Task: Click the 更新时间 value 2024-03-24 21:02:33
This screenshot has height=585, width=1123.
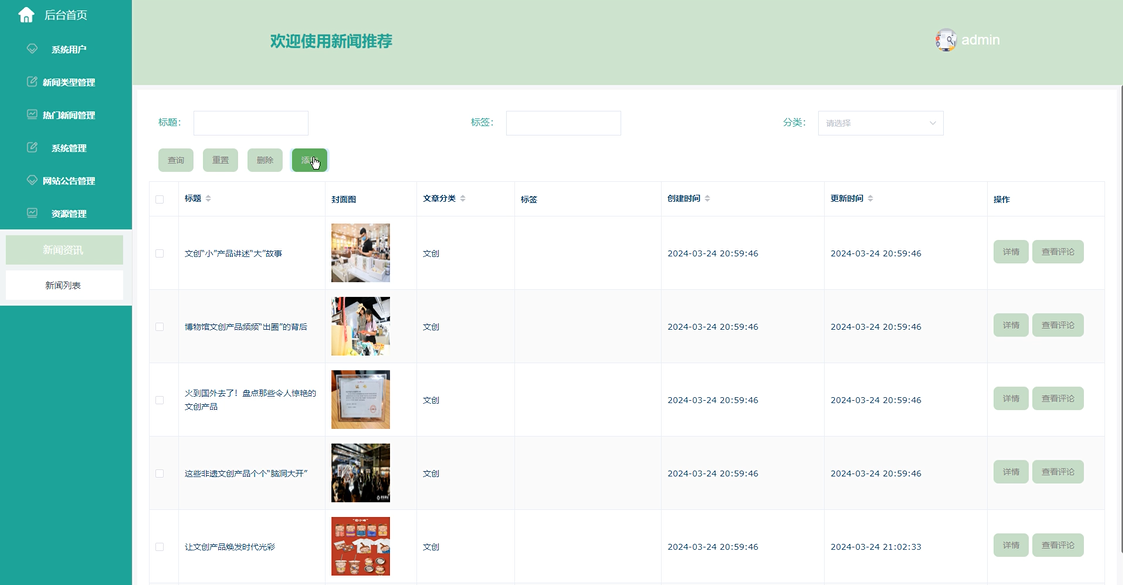Action: [x=876, y=546]
